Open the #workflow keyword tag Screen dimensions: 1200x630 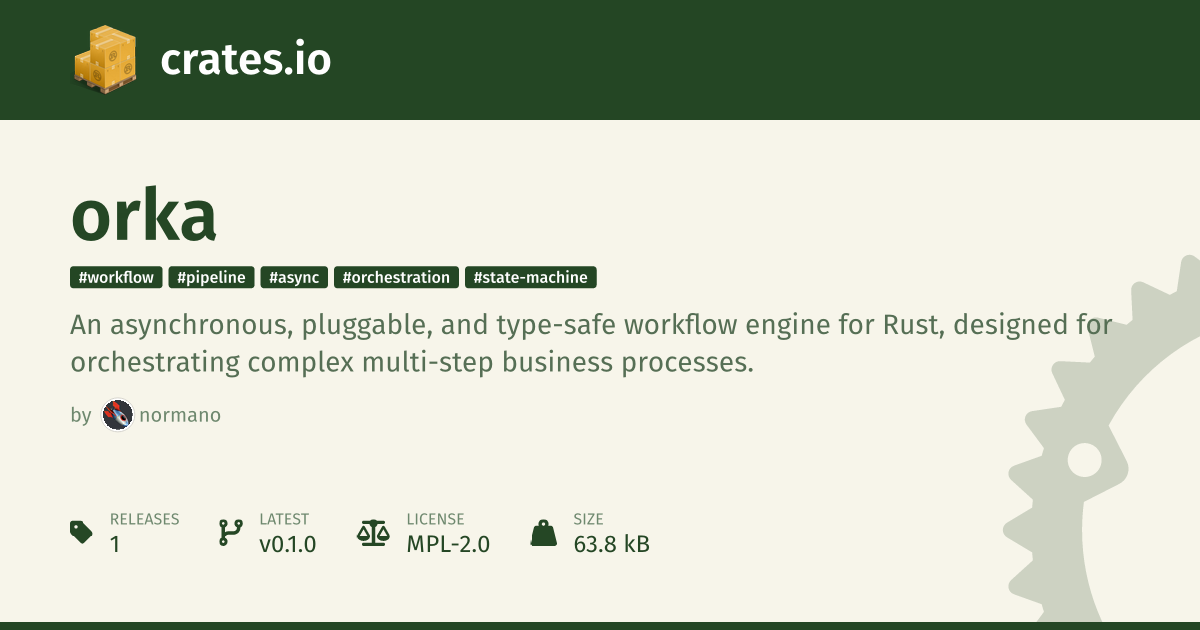pos(116,278)
